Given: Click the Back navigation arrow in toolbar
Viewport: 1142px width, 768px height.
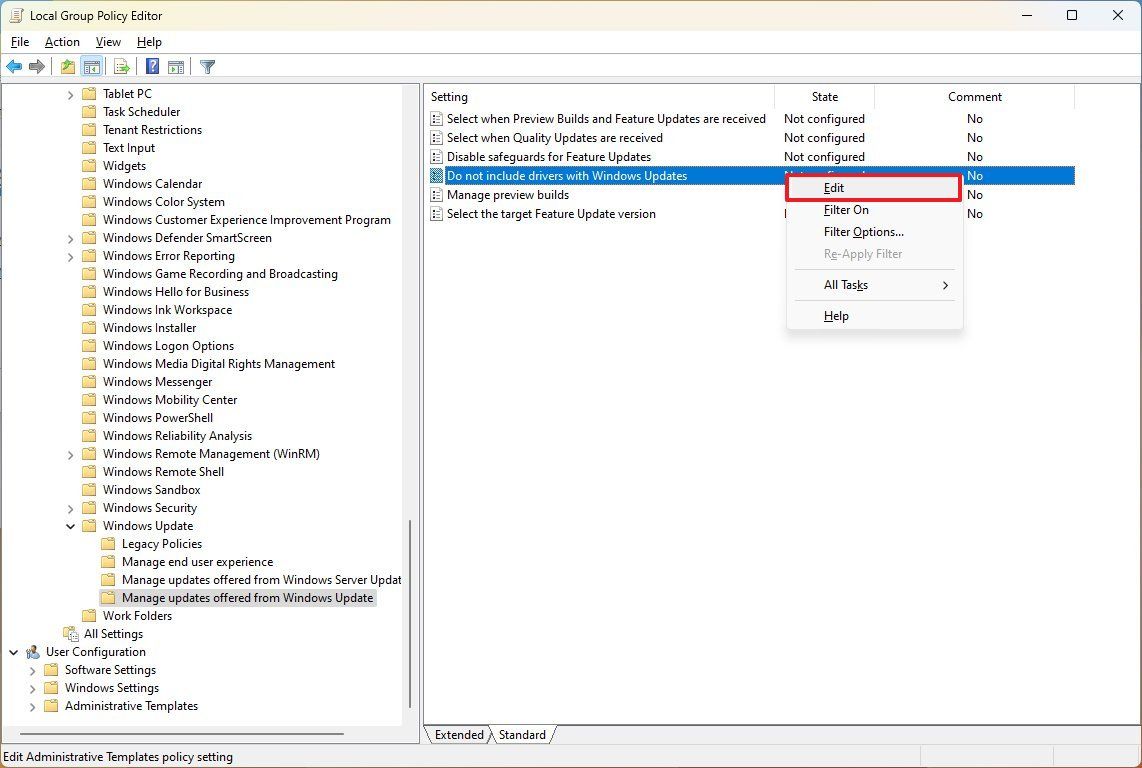Looking at the screenshot, I should point(14,66).
